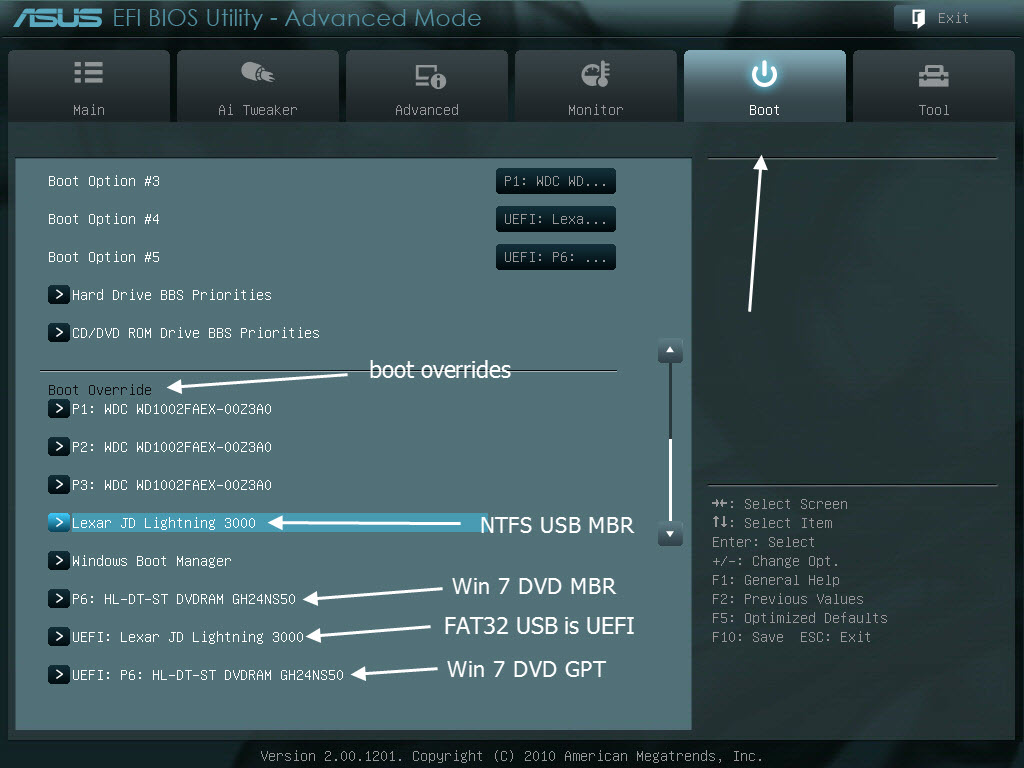The image size is (1024, 768).
Task: Open Boot Option #3 value dropdown
Action: coord(556,182)
